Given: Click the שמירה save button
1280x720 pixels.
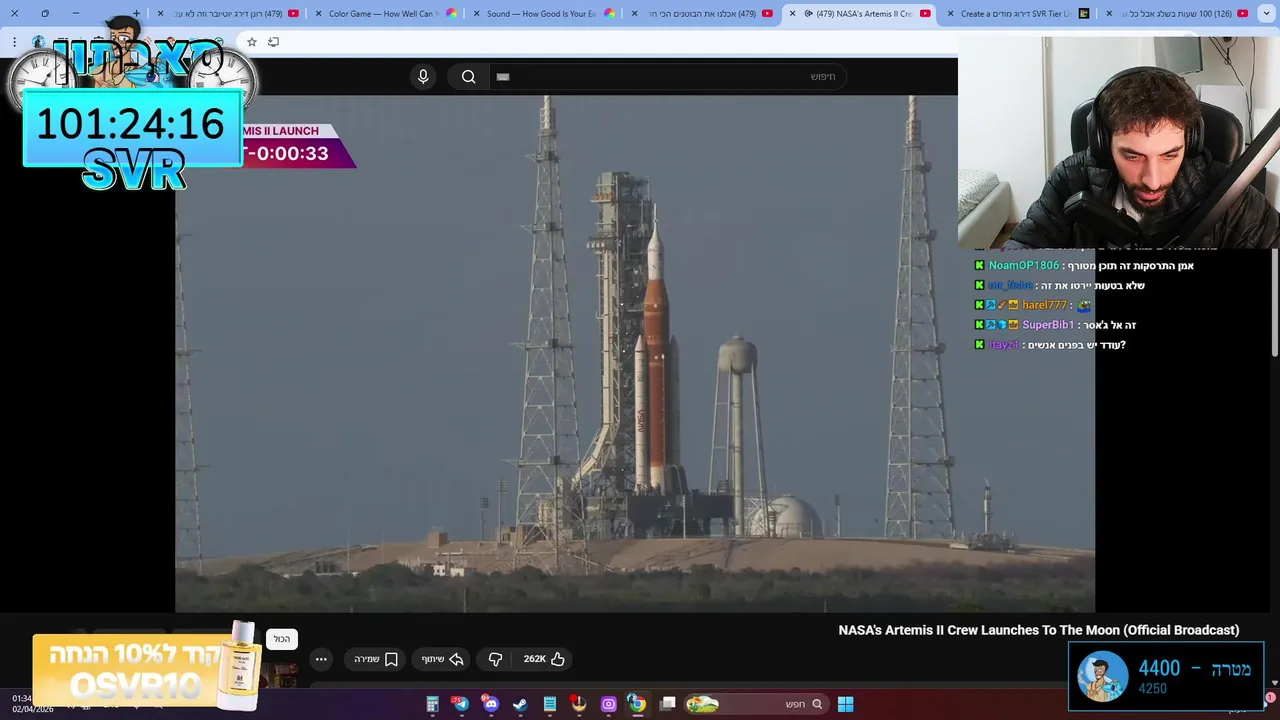Looking at the screenshot, I should pyautogui.click(x=376, y=659).
